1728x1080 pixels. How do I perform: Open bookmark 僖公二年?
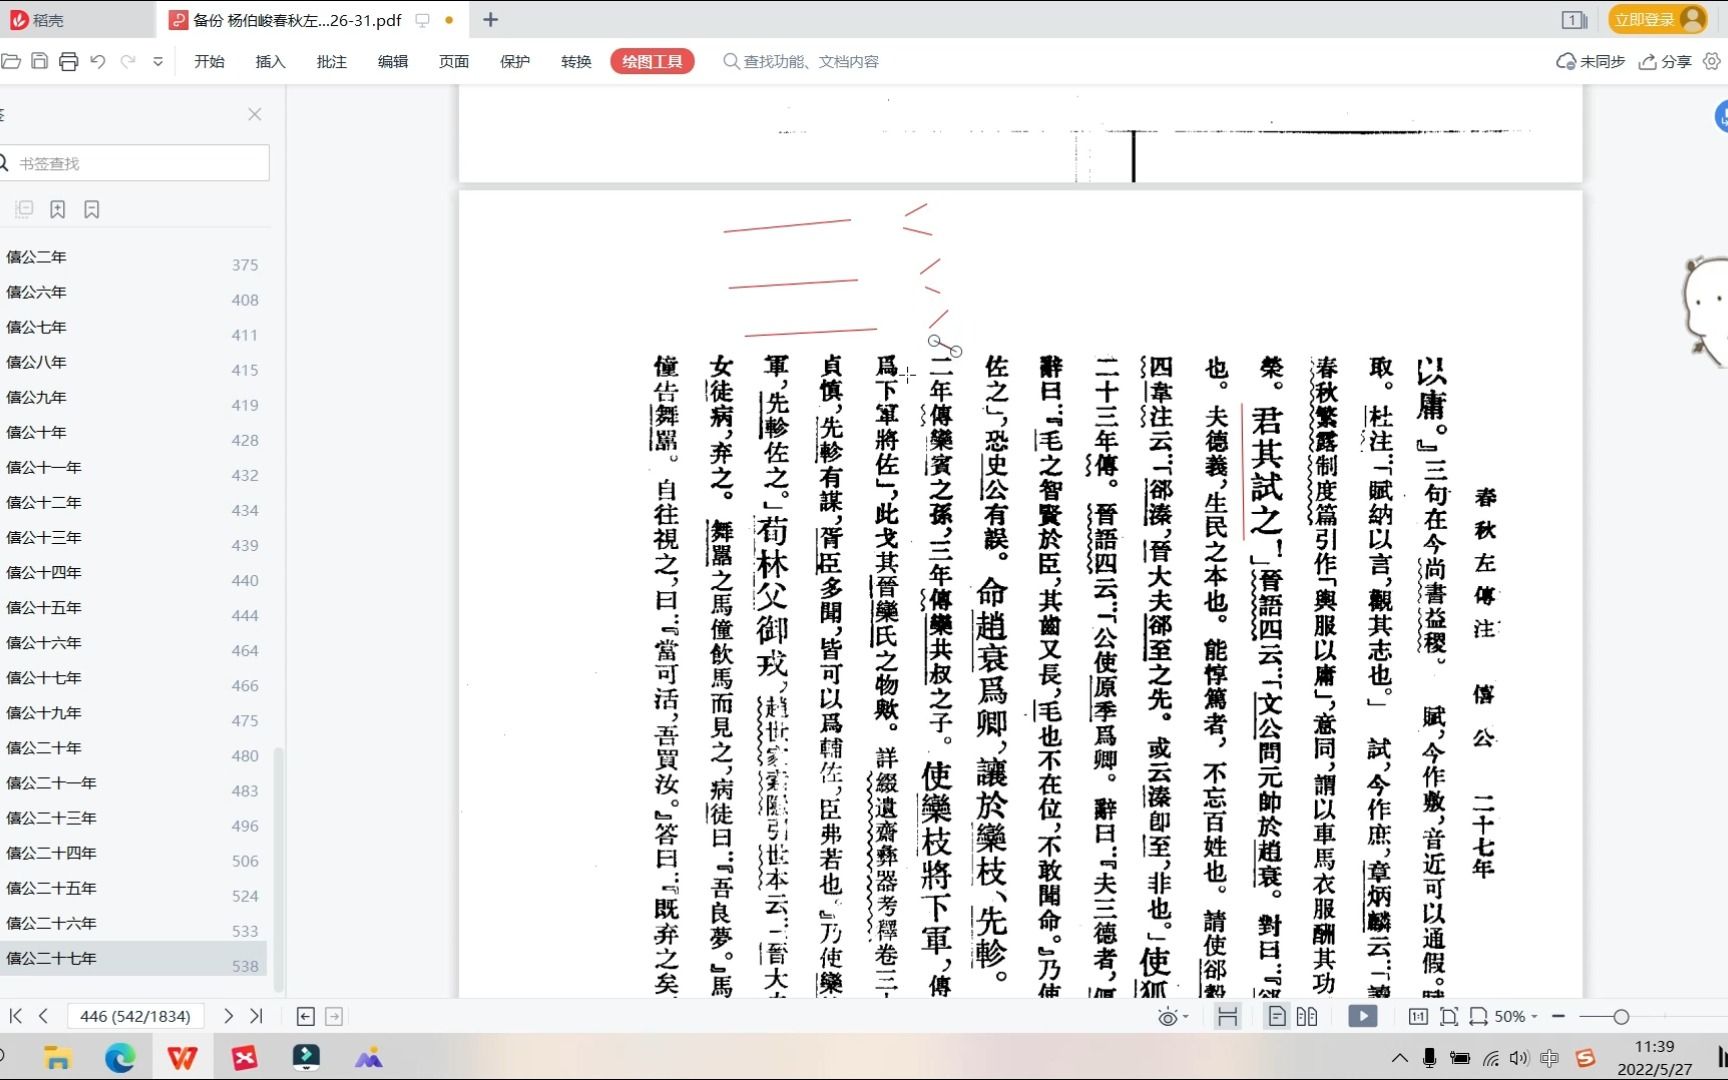click(36, 257)
